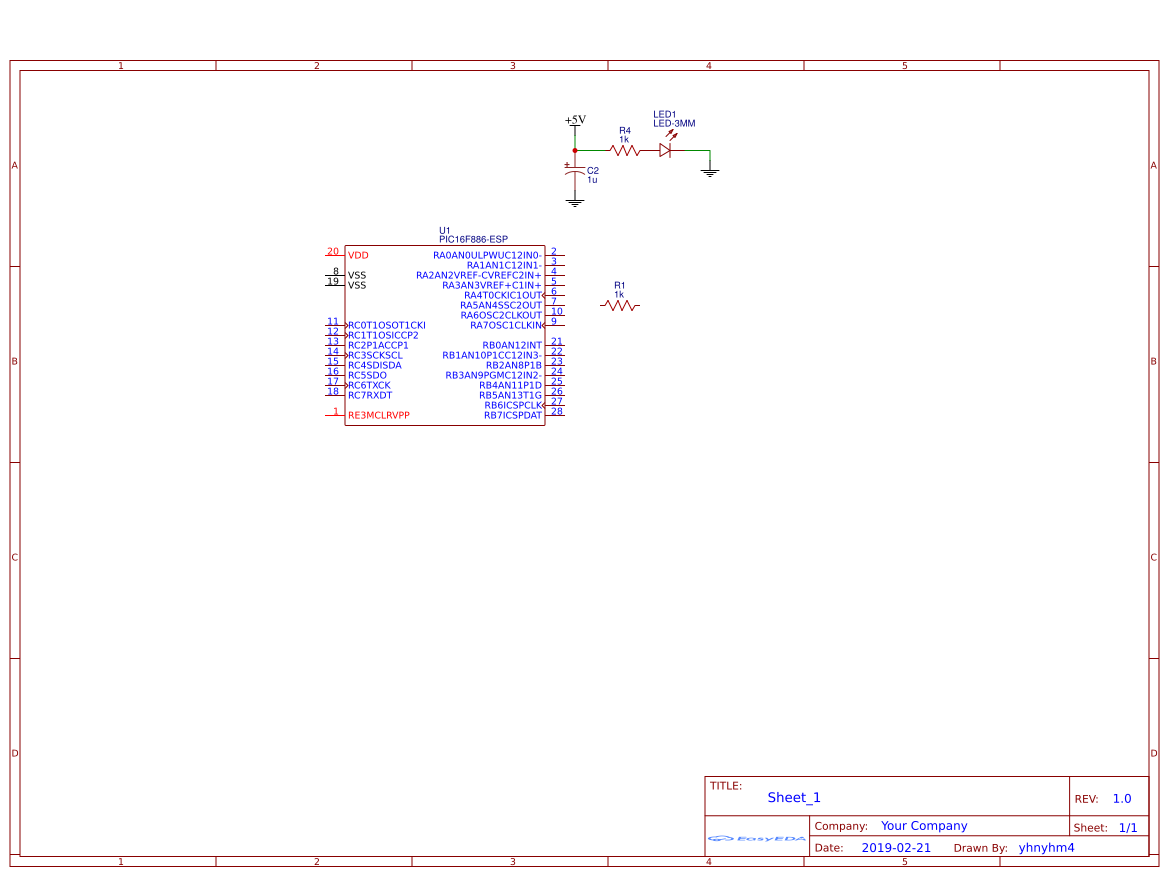Viewport: 1169px width, 877px height.
Task: Click the RB0AN12INT pin on the microcontroller
Action: coord(513,342)
